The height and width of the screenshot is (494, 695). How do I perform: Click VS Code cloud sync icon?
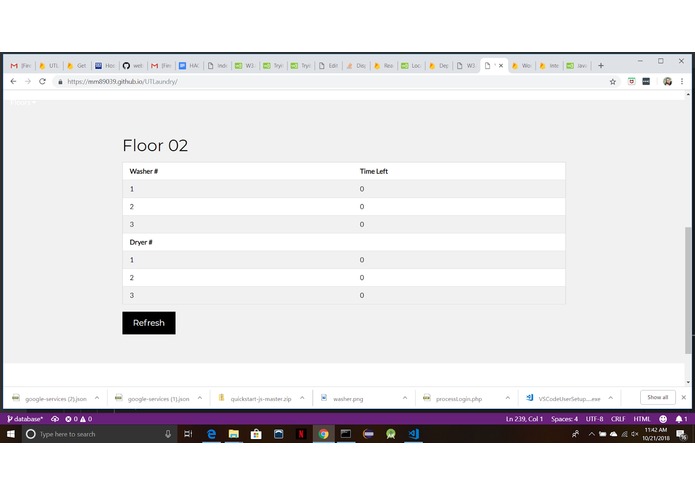click(55, 419)
